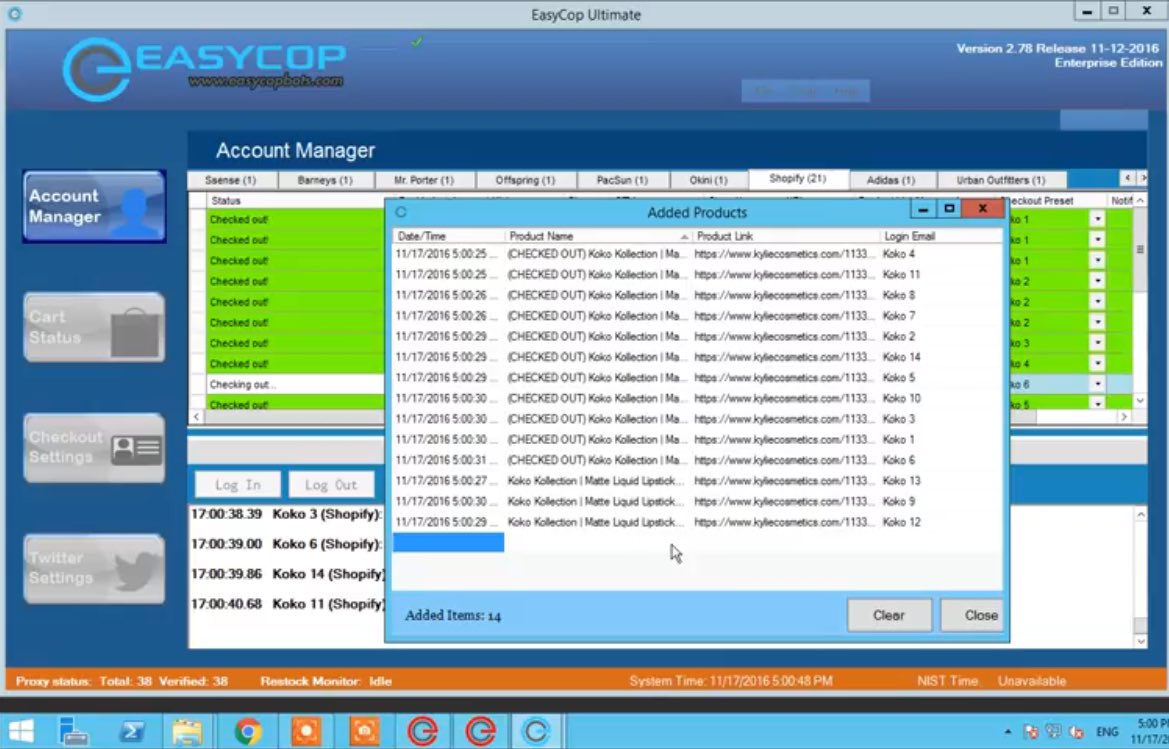Switch to the Adidas (1) tab
This screenshot has width=1169, height=749.
point(891,180)
